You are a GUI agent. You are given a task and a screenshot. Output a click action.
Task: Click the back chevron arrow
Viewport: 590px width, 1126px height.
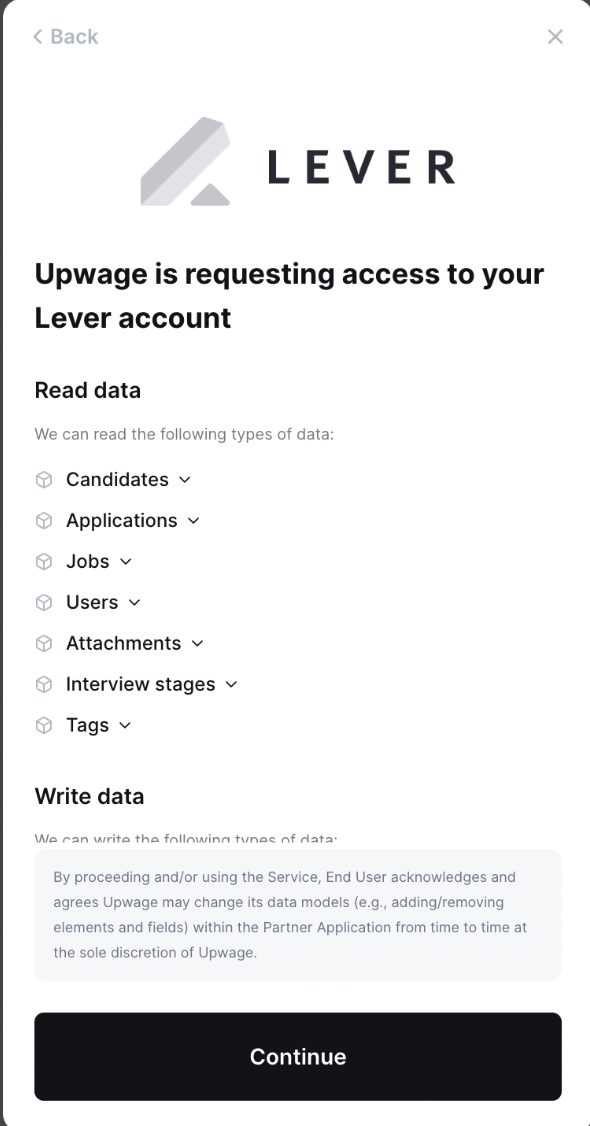(x=37, y=36)
